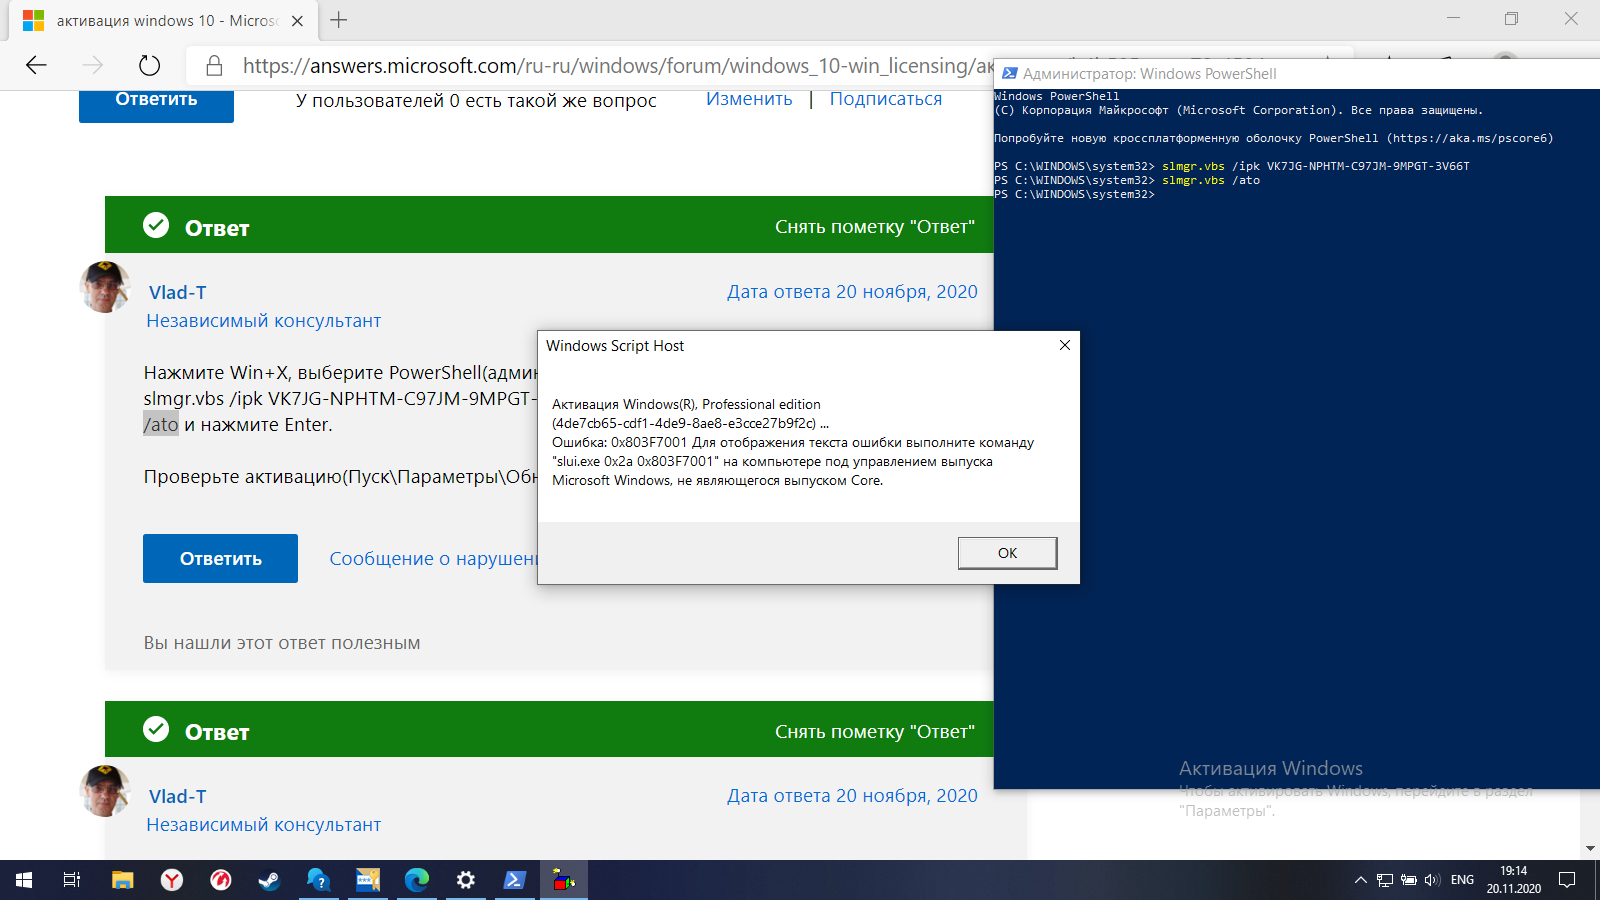The image size is (1600, 900).
Task: Click the answers.microsoft.com address bar
Action: [x=615, y=66]
